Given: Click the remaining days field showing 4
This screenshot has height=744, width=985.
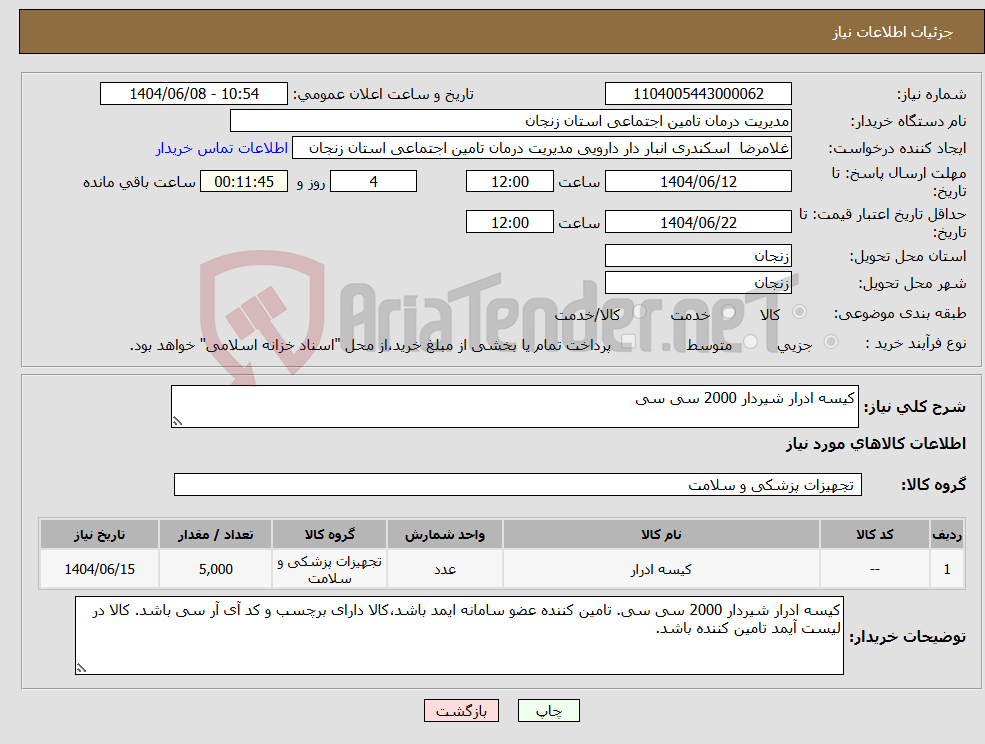Looking at the screenshot, I should (373, 182).
